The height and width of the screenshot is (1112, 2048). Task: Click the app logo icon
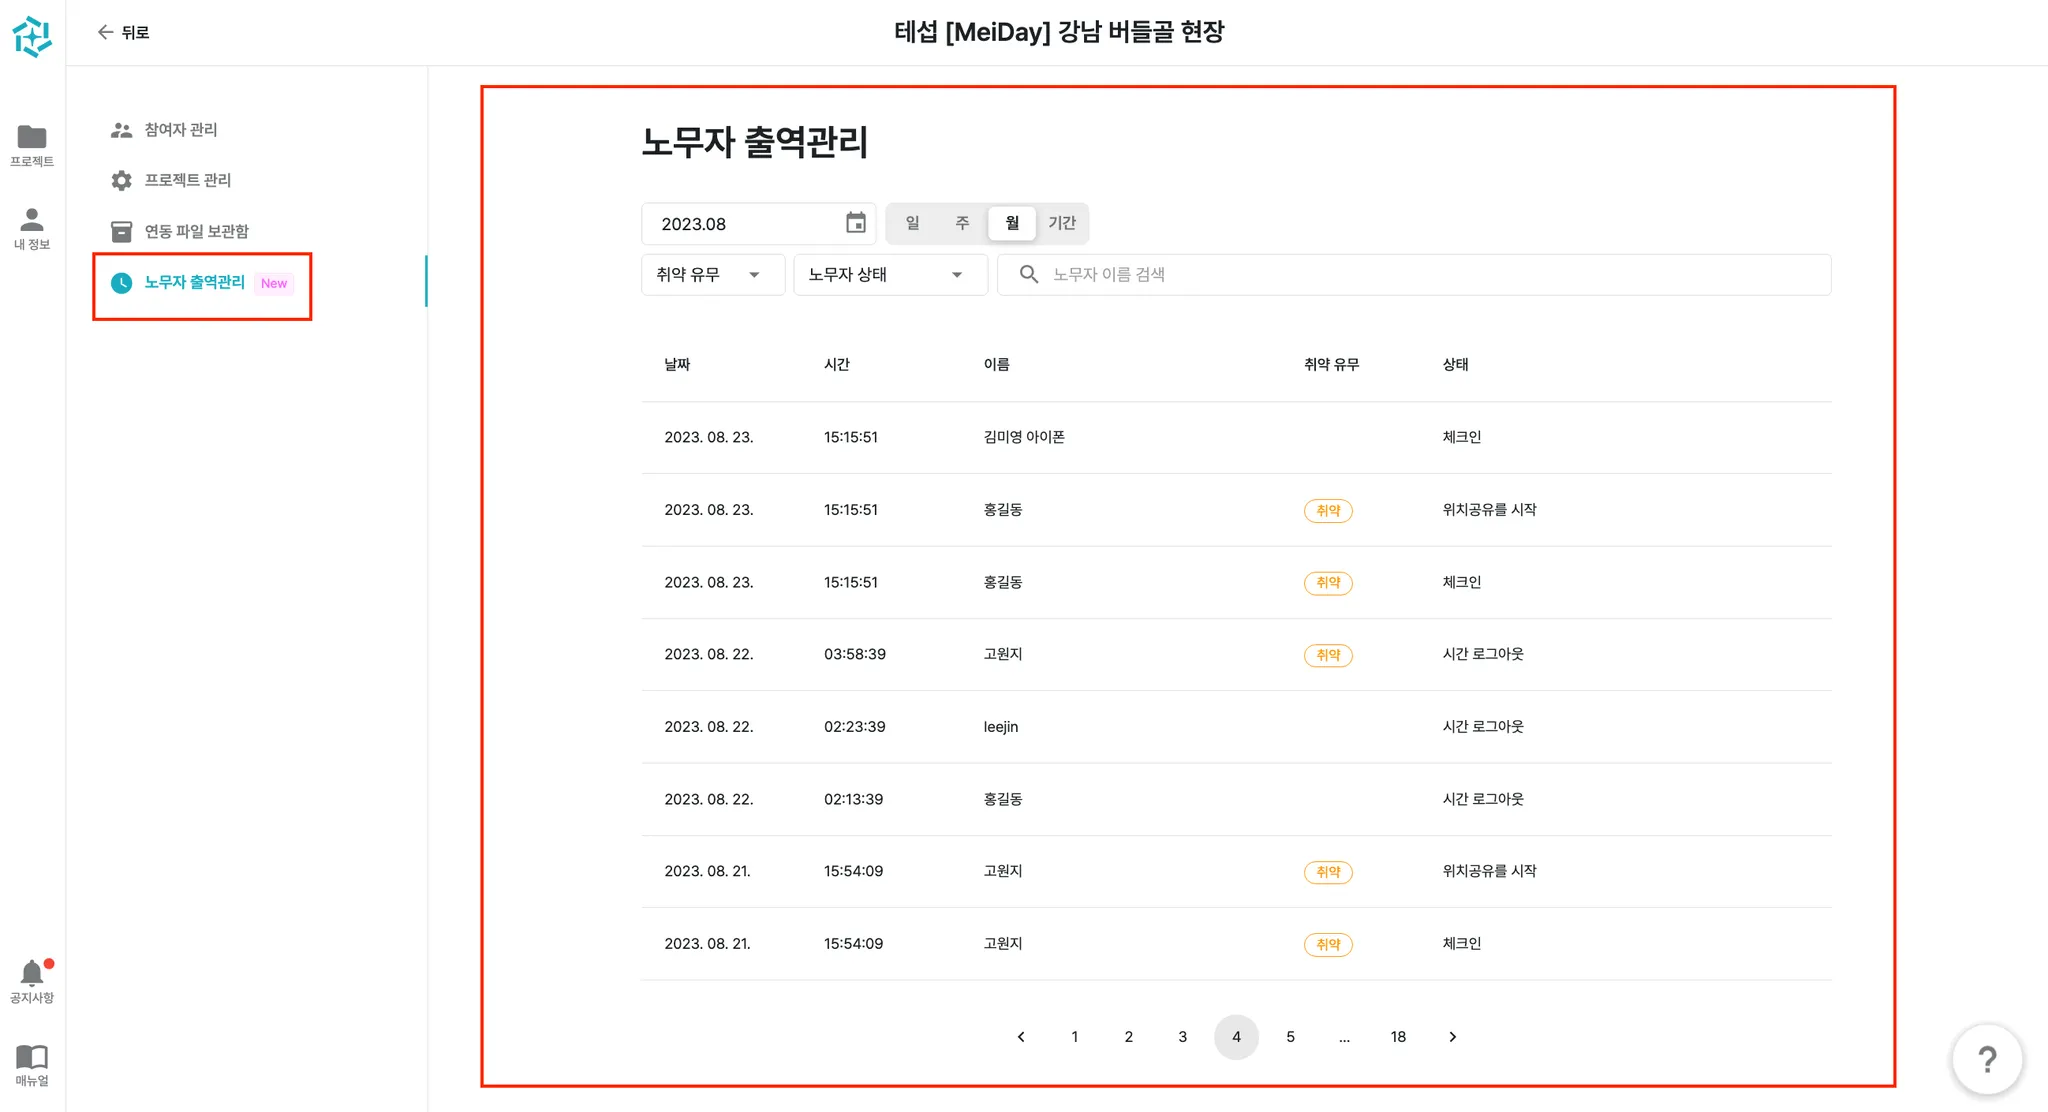32,36
